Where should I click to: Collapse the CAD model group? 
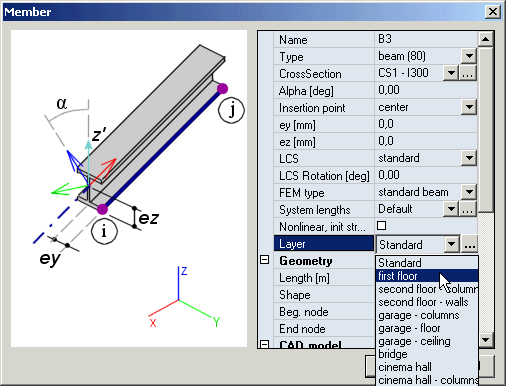[264, 344]
